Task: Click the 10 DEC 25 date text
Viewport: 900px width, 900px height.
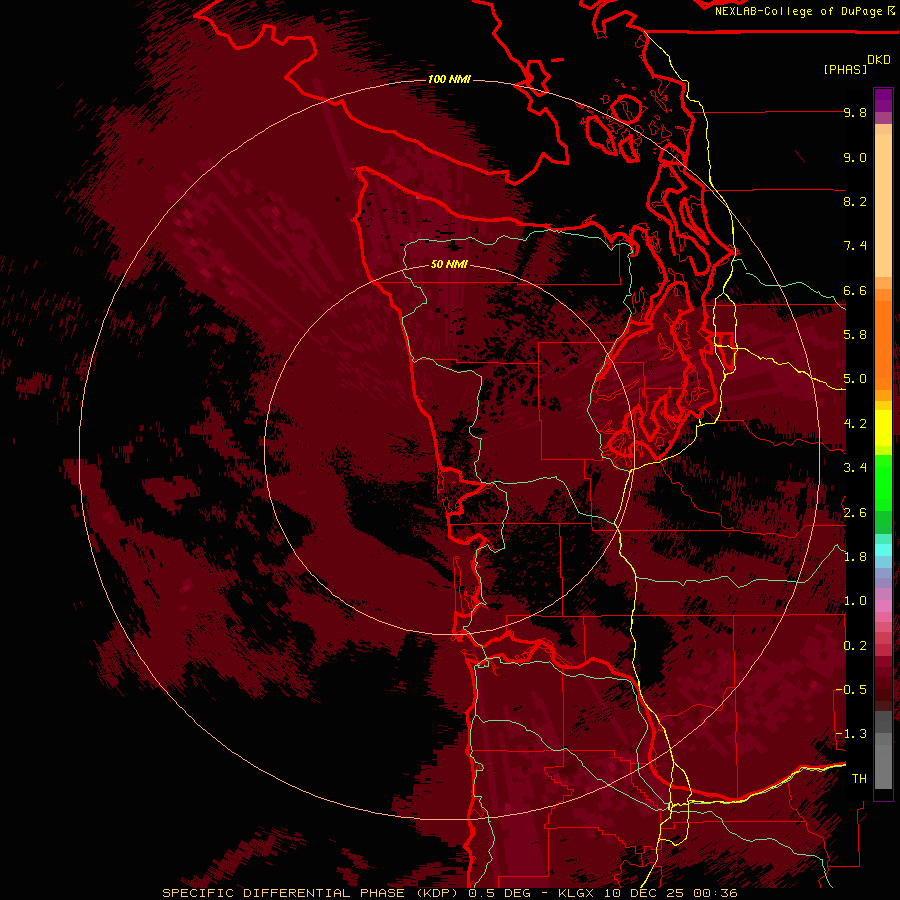Action: click(x=643, y=893)
